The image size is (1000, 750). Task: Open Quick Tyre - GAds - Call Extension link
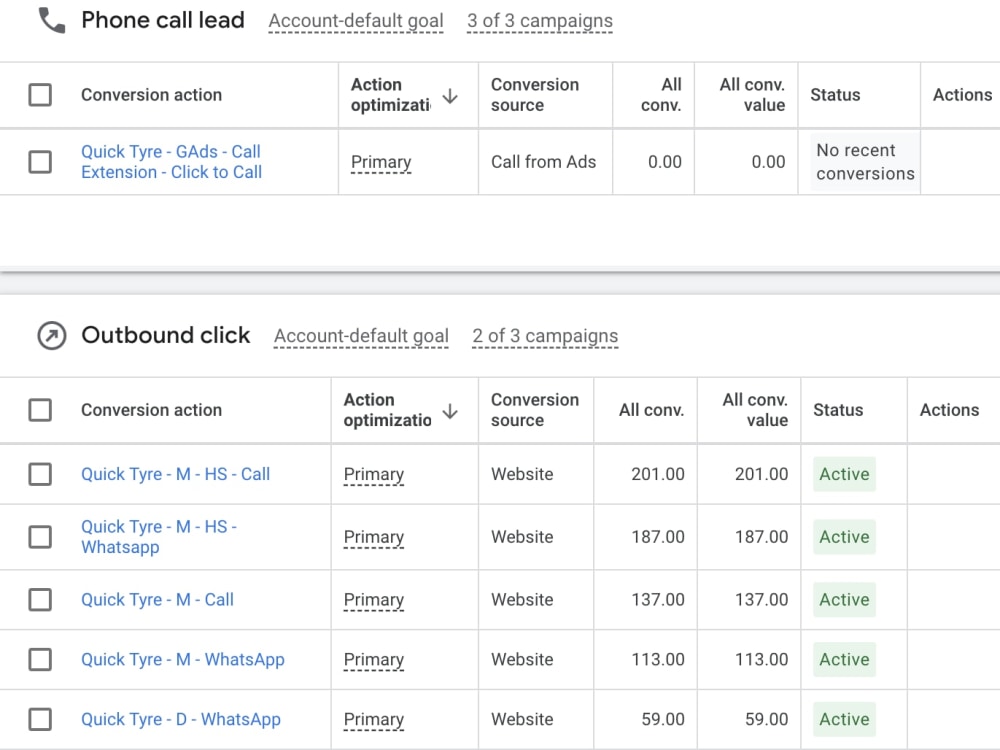pyautogui.click(x=172, y=162)
